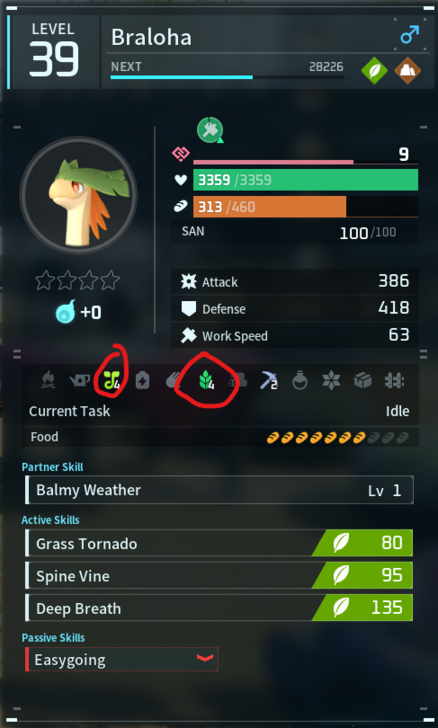Select the Planting level 4 sprout icon
The width and height of the screenshot is (438, 728).
111,381
